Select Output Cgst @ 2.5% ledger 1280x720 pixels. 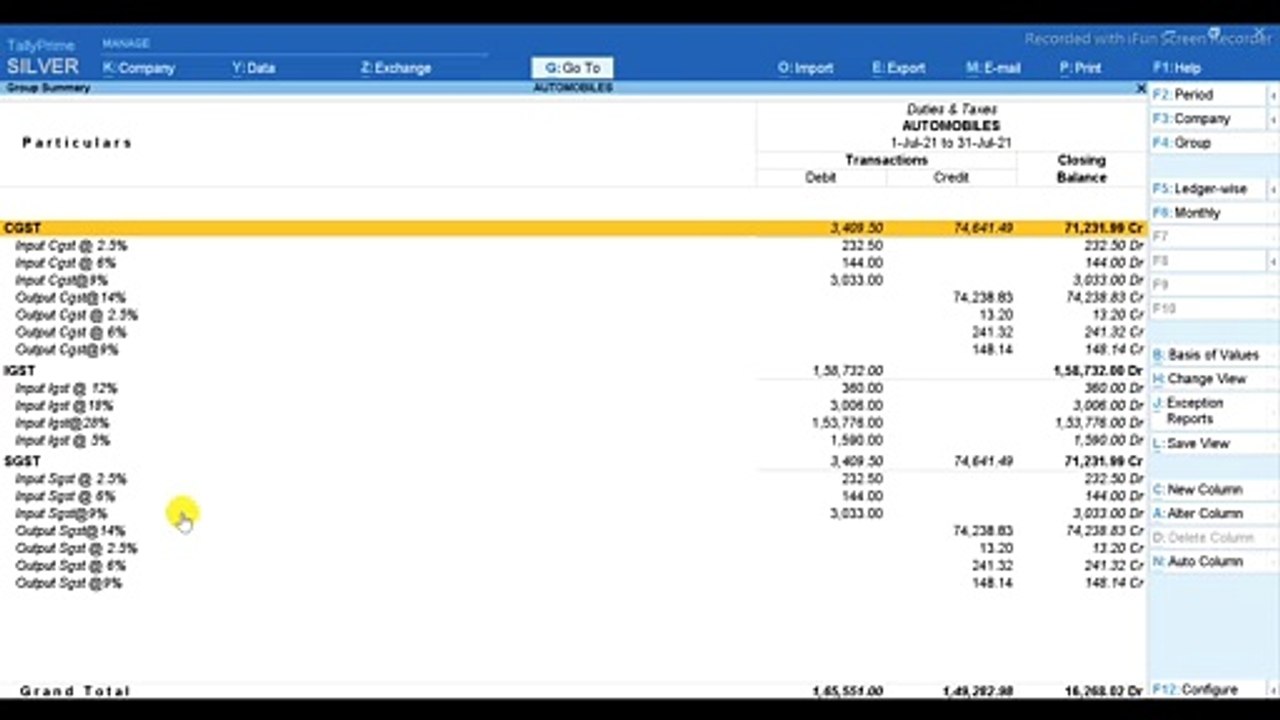coord(76,315)
